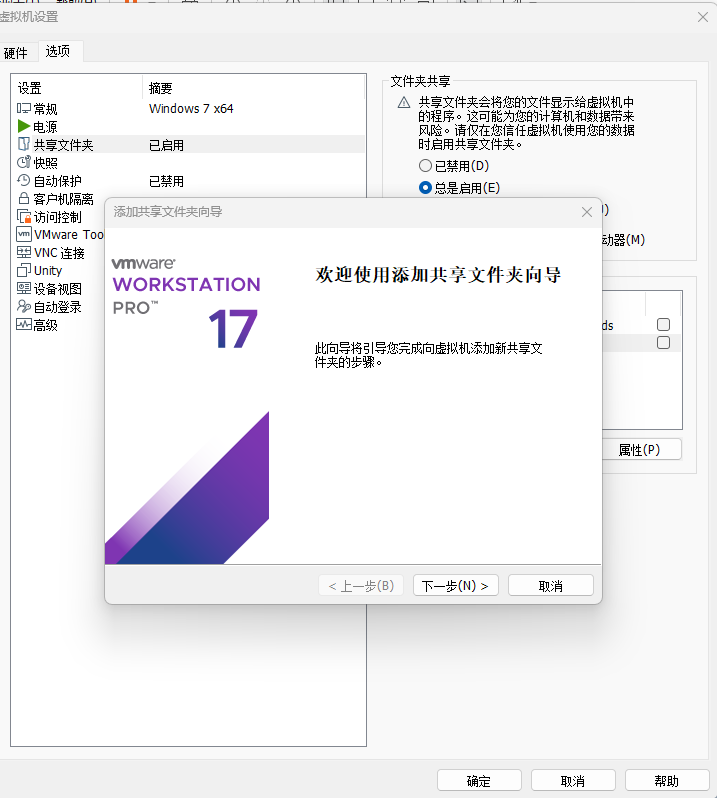Close the virtual machine settings window
Viewport: 717px width, 798px height.
coord(703,17)
